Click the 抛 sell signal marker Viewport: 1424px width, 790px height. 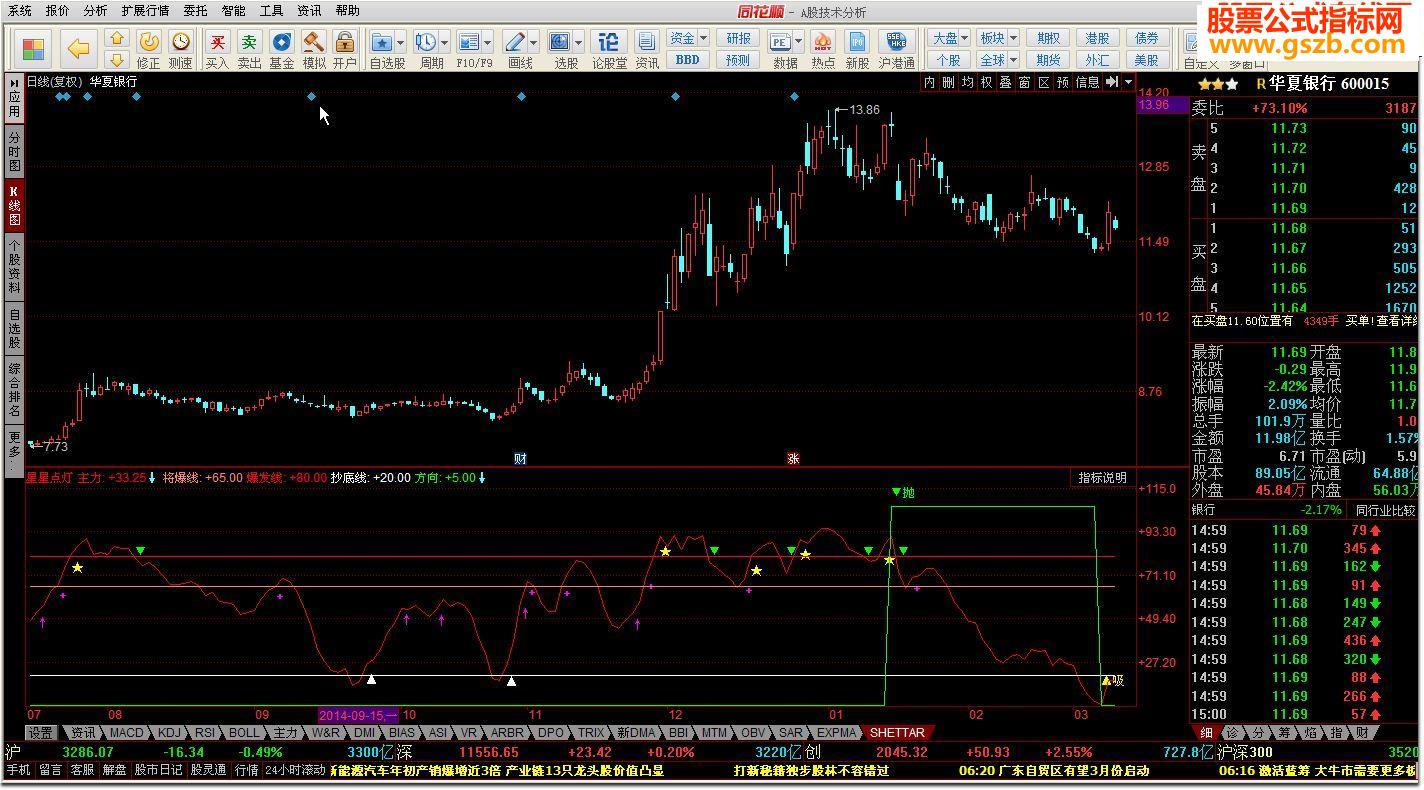(902, 492)
